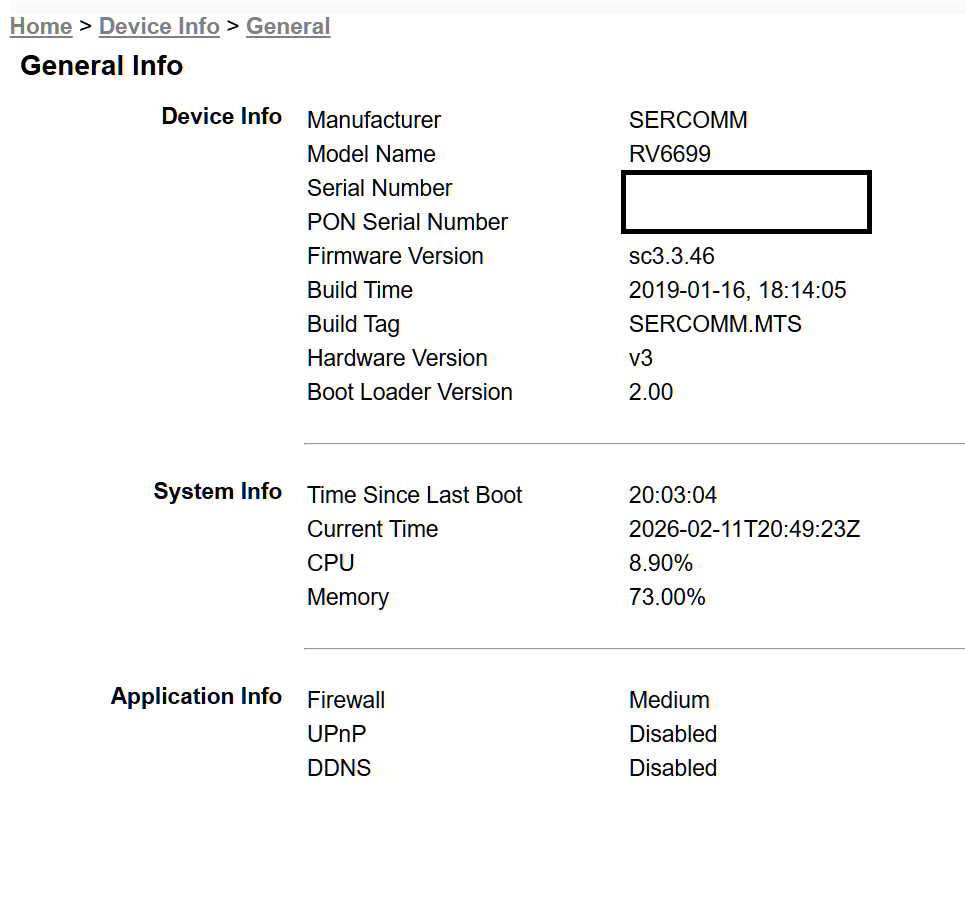Click the Home breadcrumb link
The width and height of the screenshot is (965, 907).
click(x=40, y=27)
